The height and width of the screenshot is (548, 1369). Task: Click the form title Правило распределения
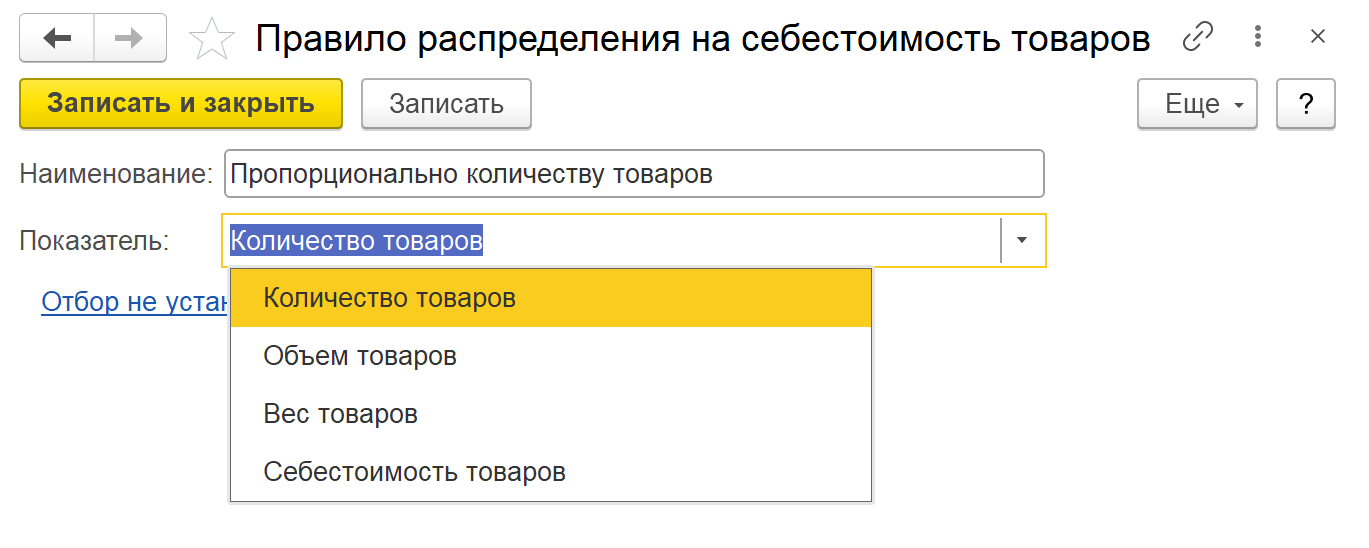pos(702,39)
